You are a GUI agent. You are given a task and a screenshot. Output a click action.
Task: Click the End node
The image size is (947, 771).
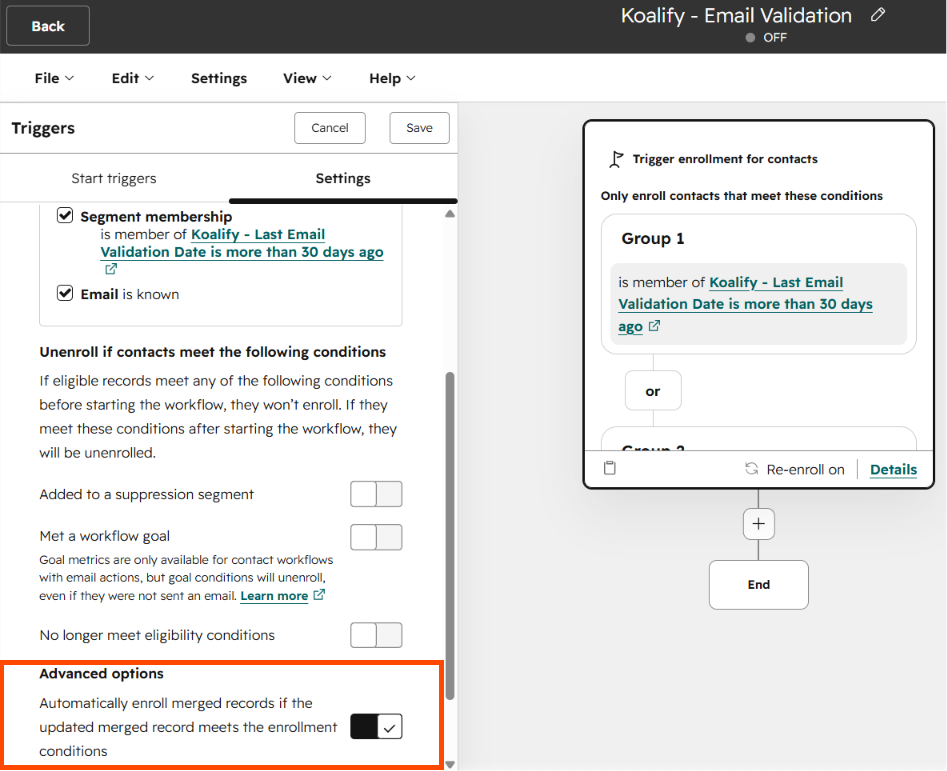[759, 584]
